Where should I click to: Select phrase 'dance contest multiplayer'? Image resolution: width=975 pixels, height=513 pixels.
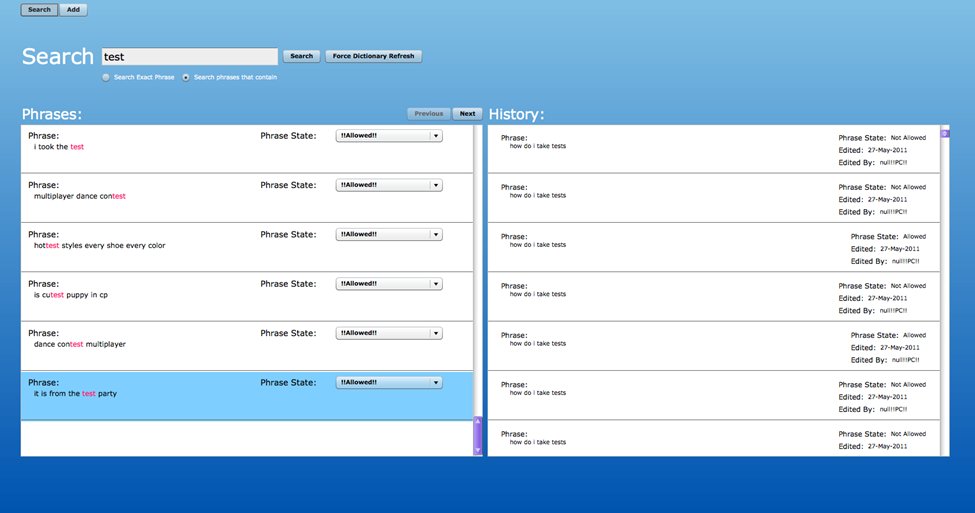247,346
